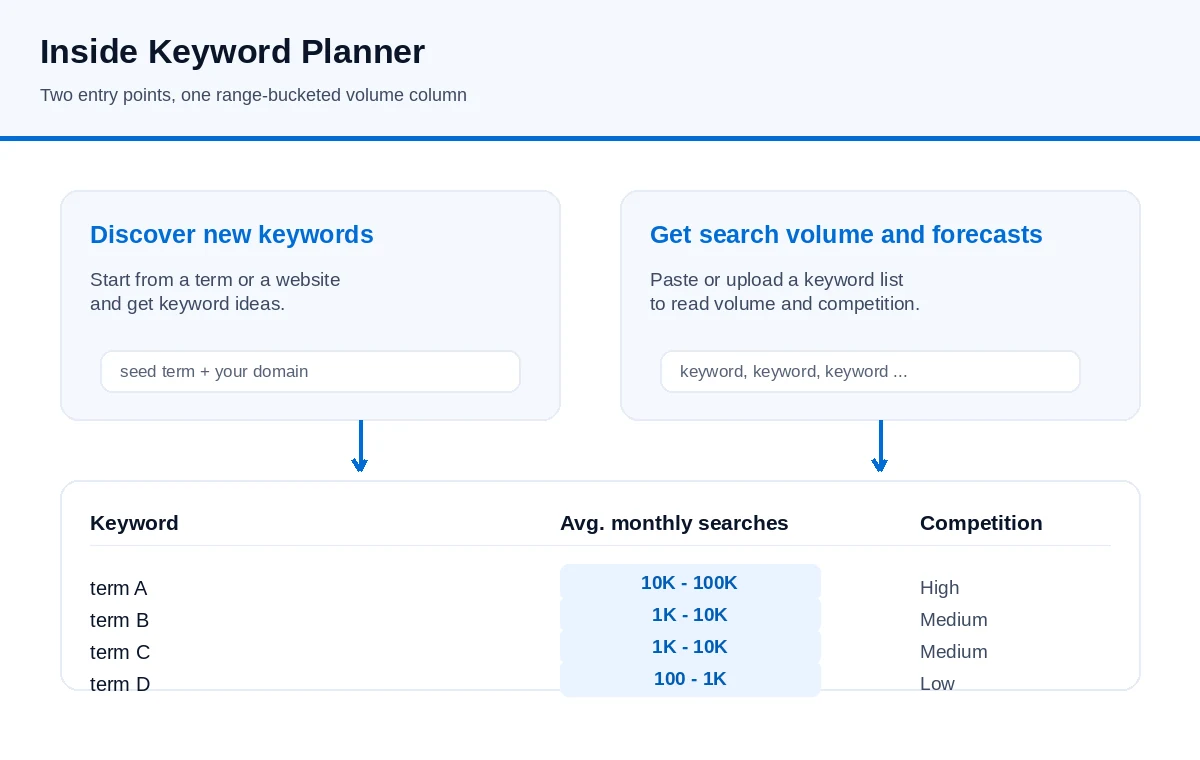Viewport: 1200px width, 760px height.
Task: Click the 'keyword, keyword, keyword ...' input field
Action: click(870, 371)
